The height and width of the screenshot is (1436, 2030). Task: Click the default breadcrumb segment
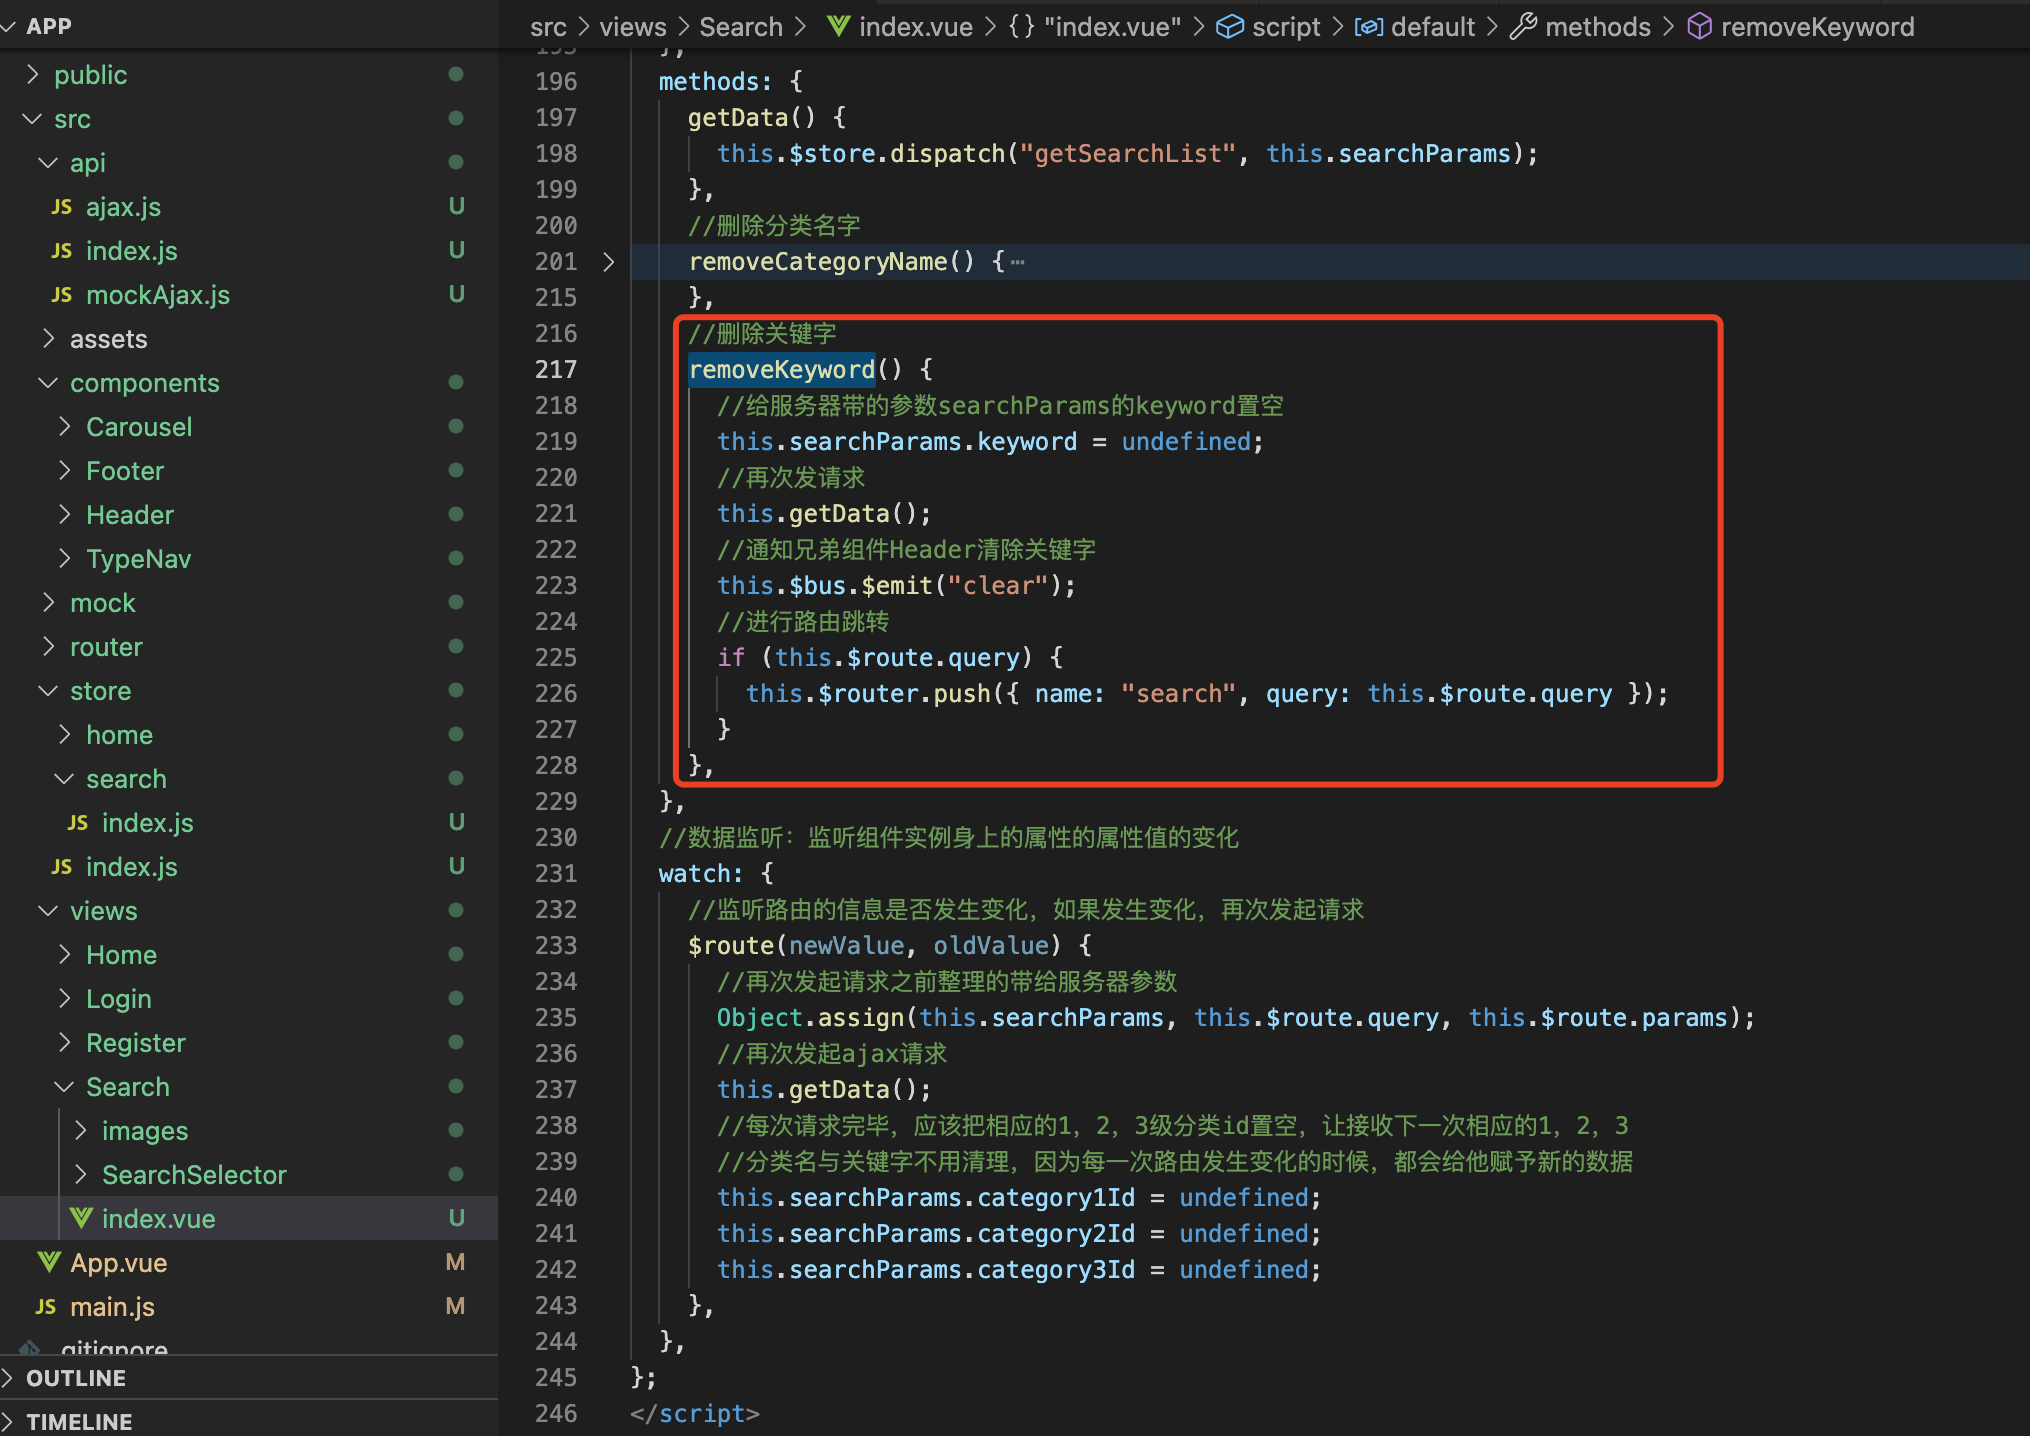tap(1432, 27)
